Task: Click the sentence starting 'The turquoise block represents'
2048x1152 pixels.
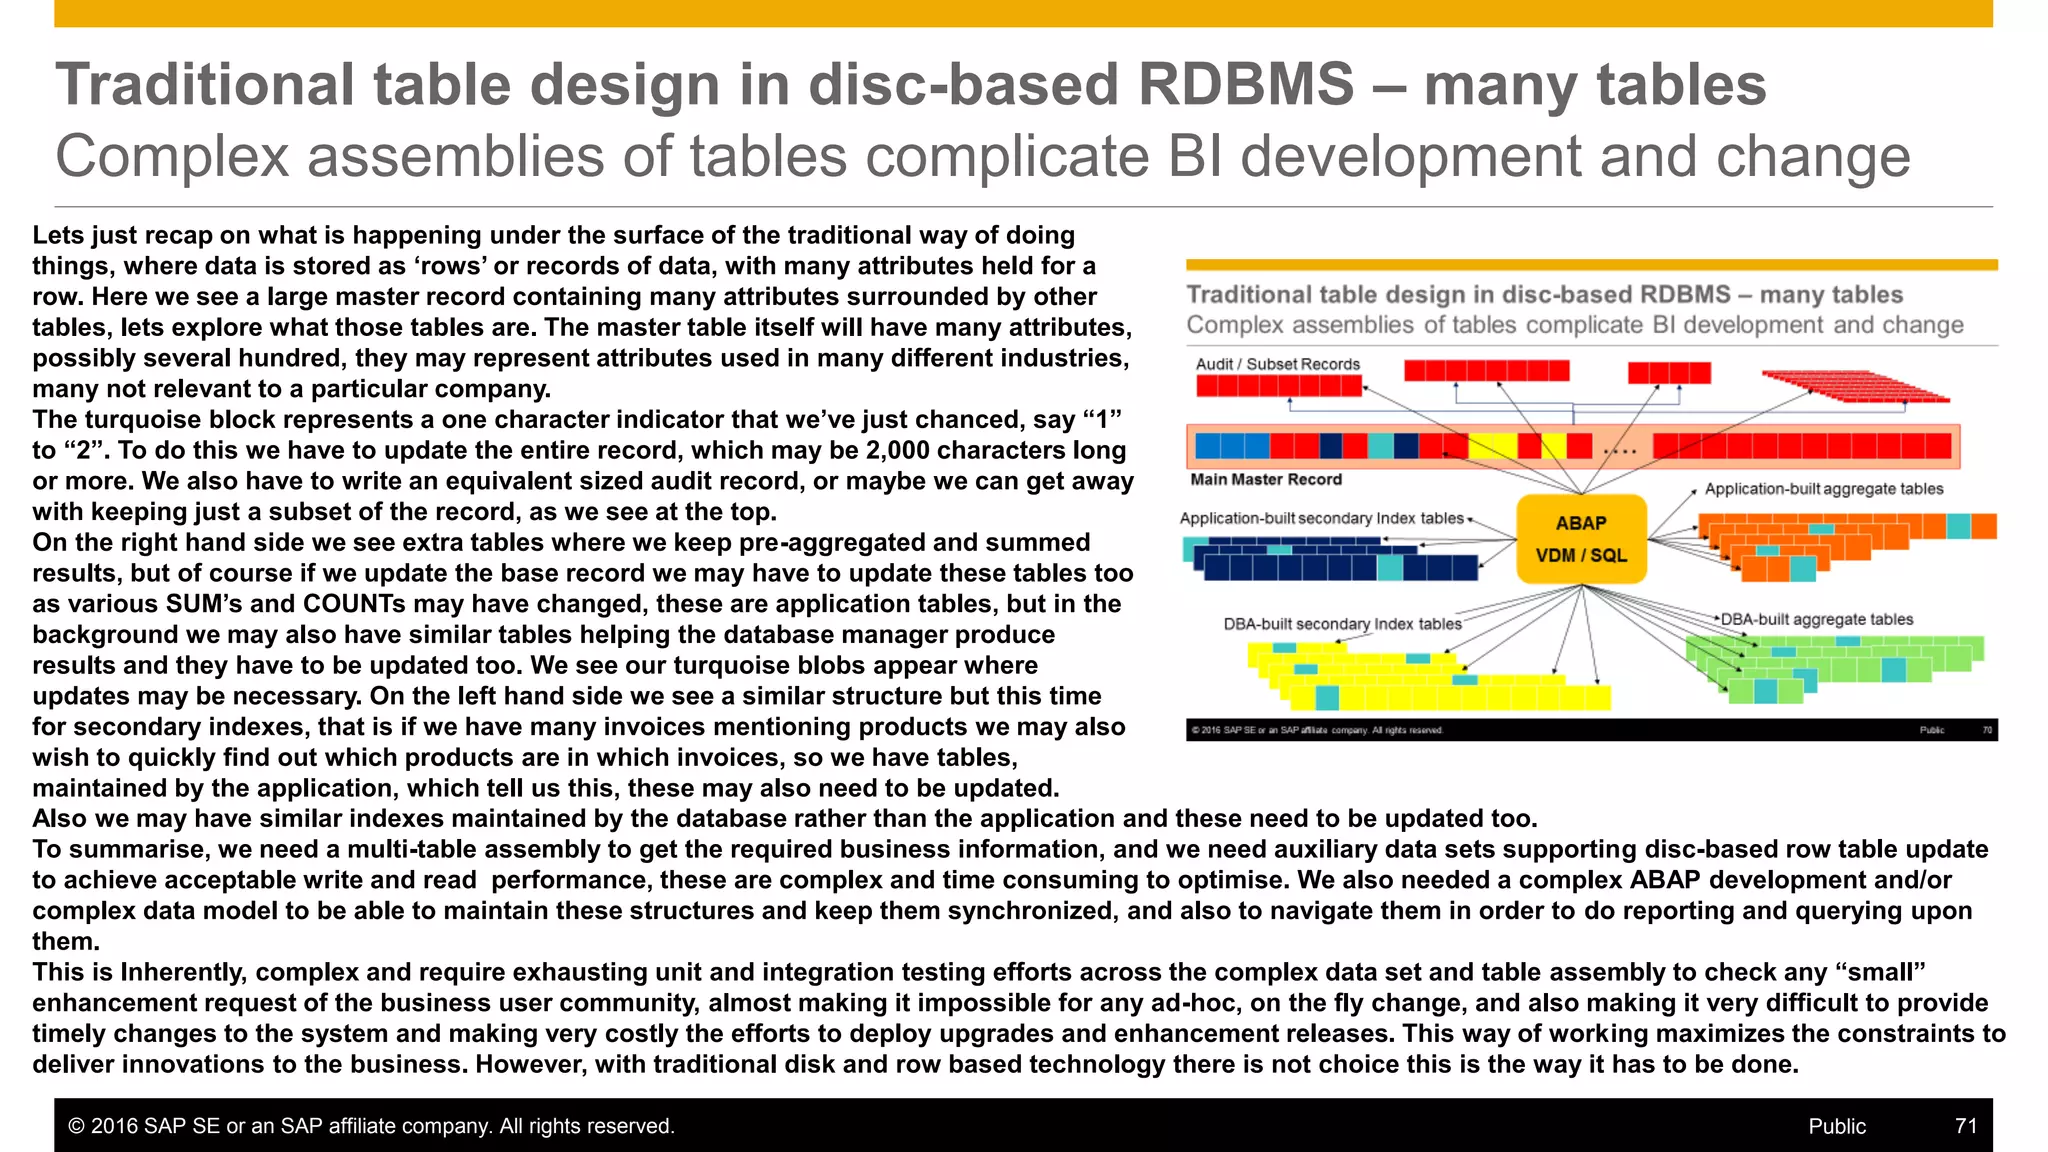Action: (x=583, y=466)
